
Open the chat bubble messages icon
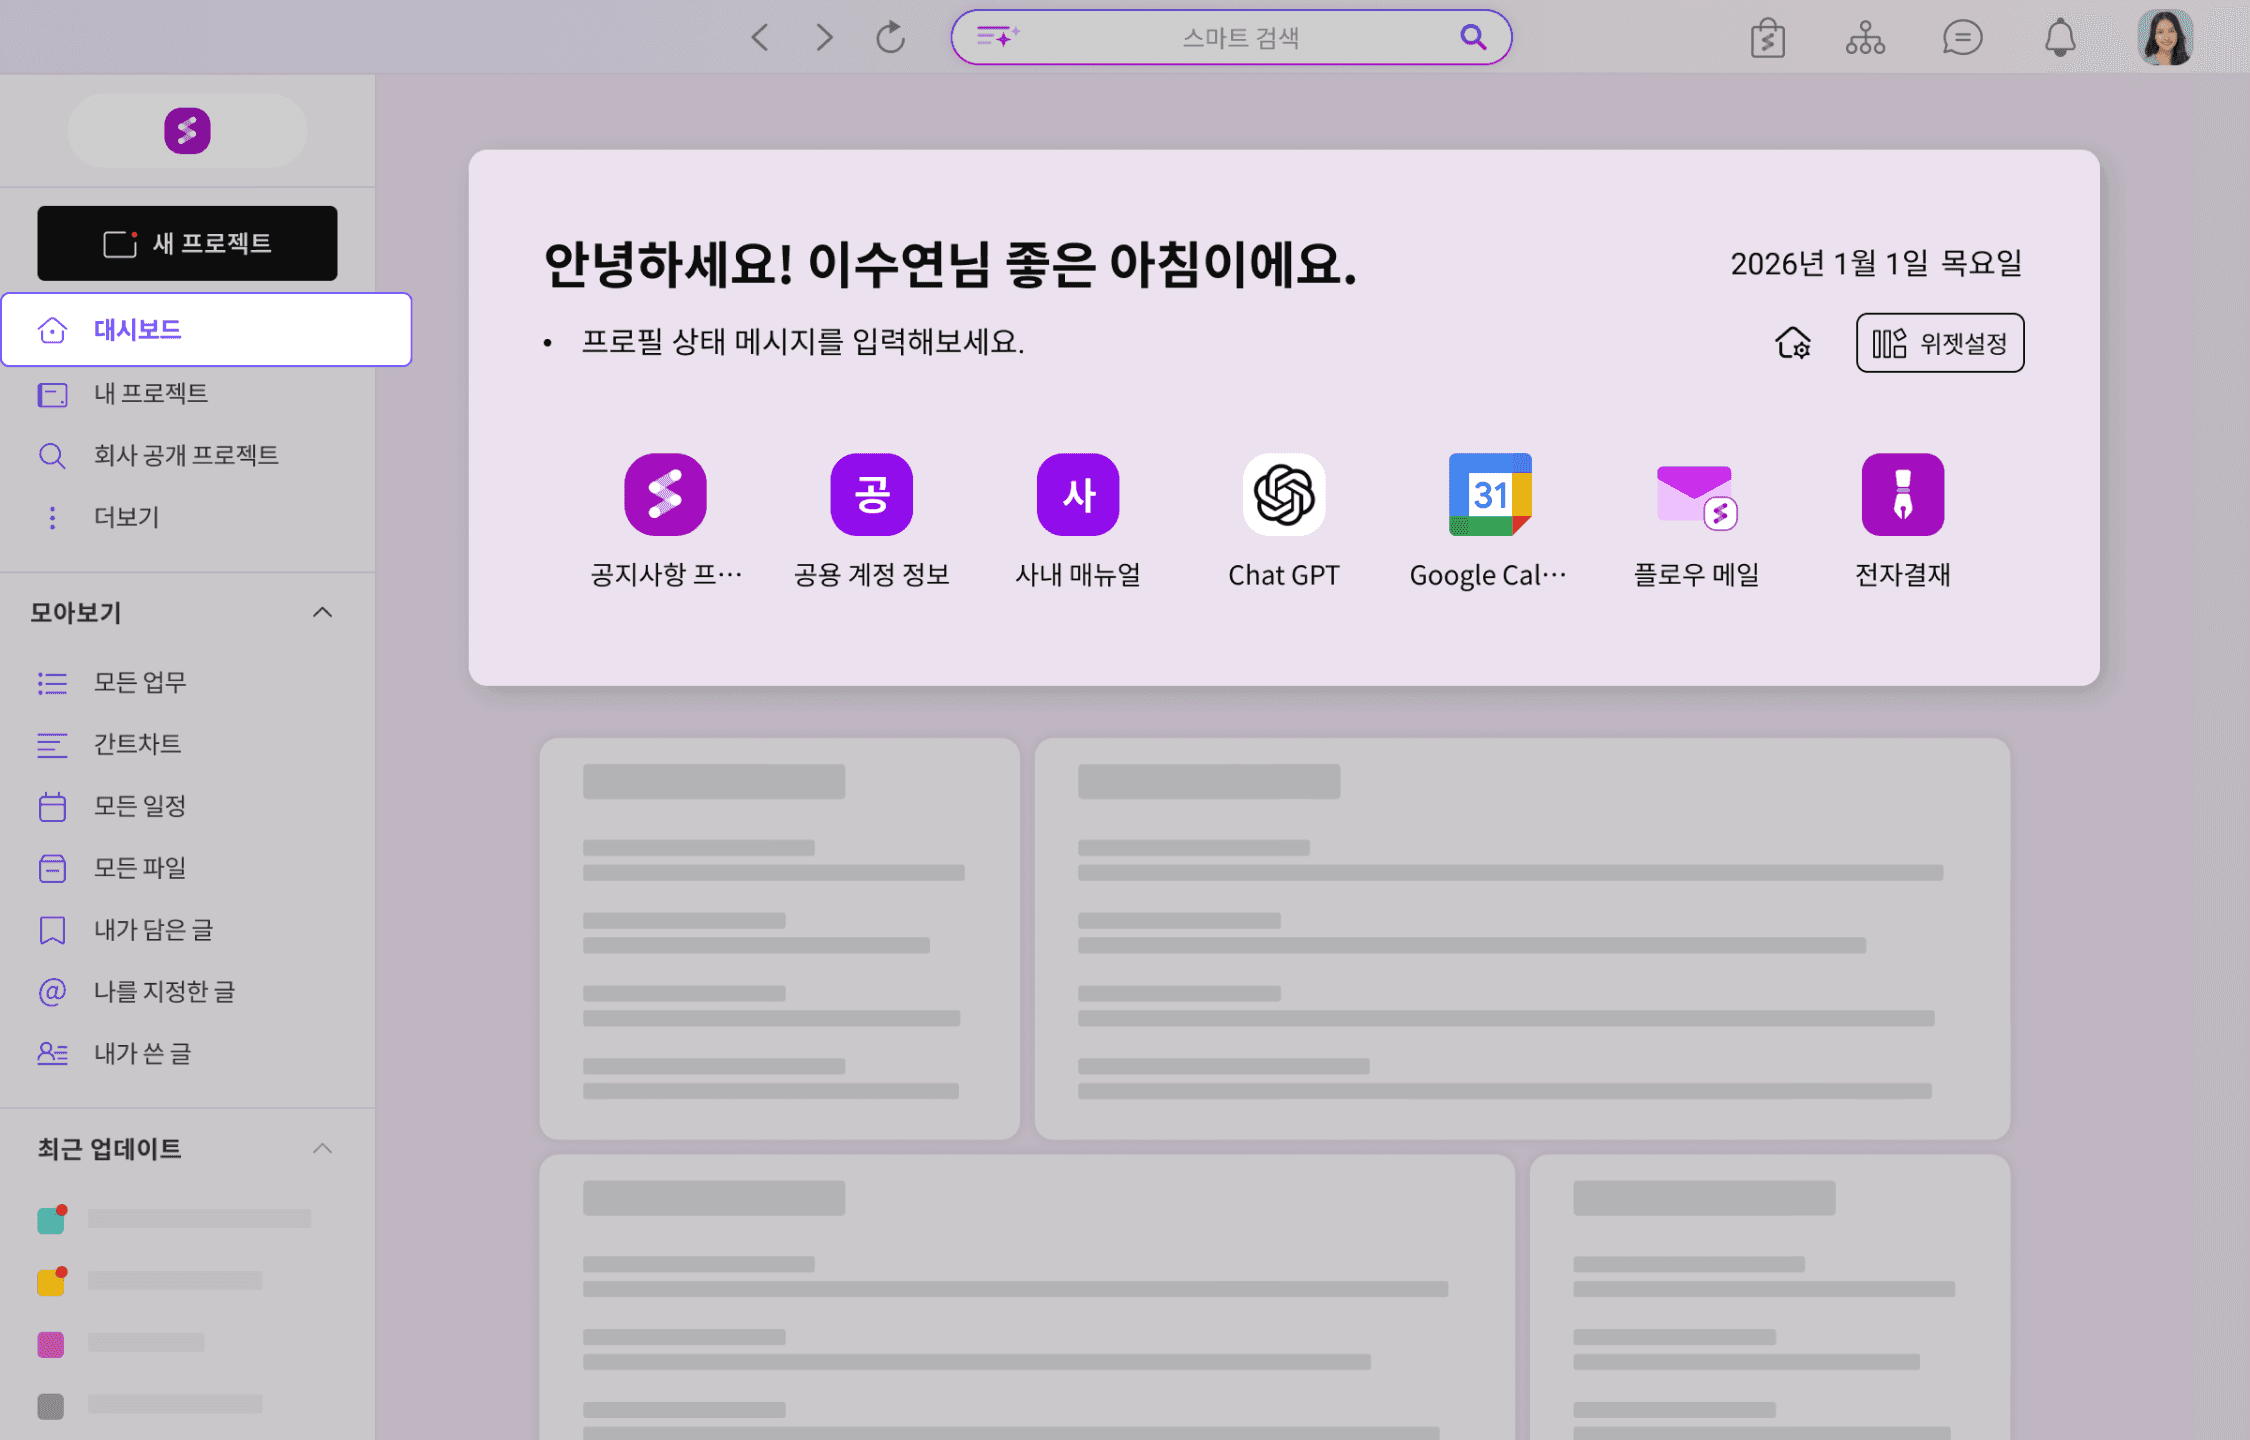tap(1962, 38)
